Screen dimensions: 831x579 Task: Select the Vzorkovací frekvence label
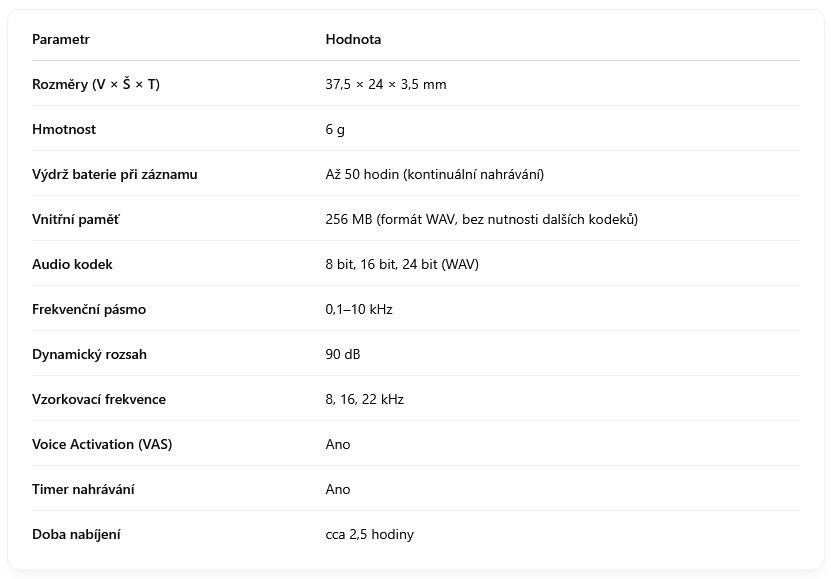click(99, 399)
